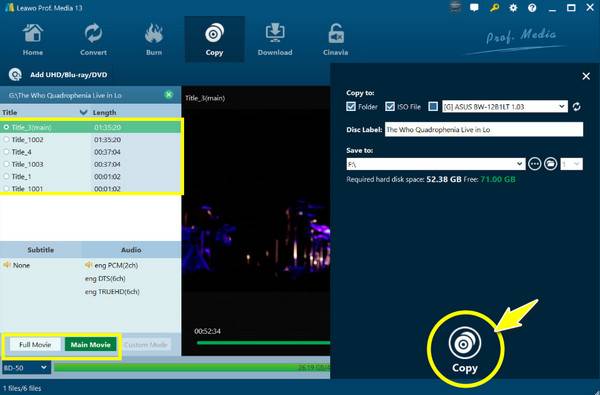Enable the disc drive copy checkbox
Image resolution: width=600 pixels, height=395 pixels.
click(x=433, y=106)
